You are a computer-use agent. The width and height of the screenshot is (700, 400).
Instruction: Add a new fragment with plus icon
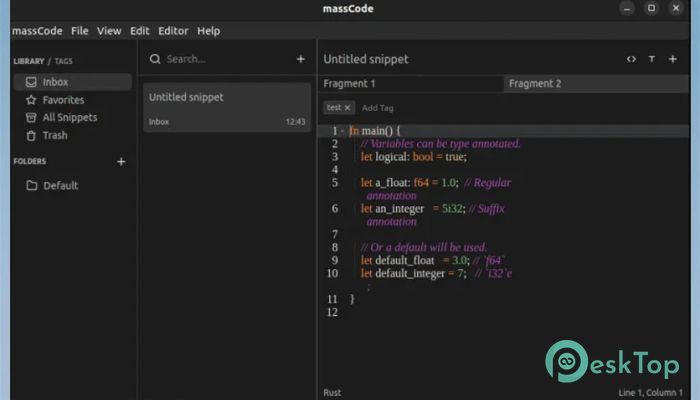pos(673,59)
